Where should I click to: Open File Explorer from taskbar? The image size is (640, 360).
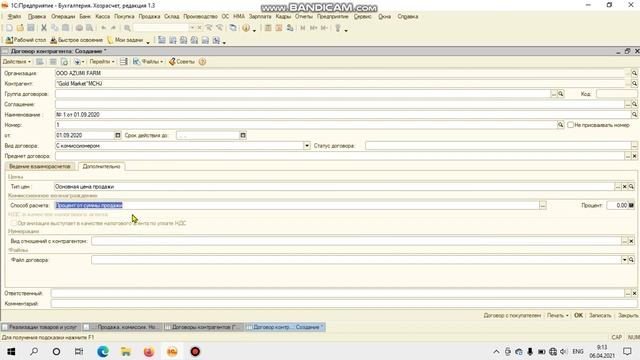pyautogui.click(x=126, y=351)
